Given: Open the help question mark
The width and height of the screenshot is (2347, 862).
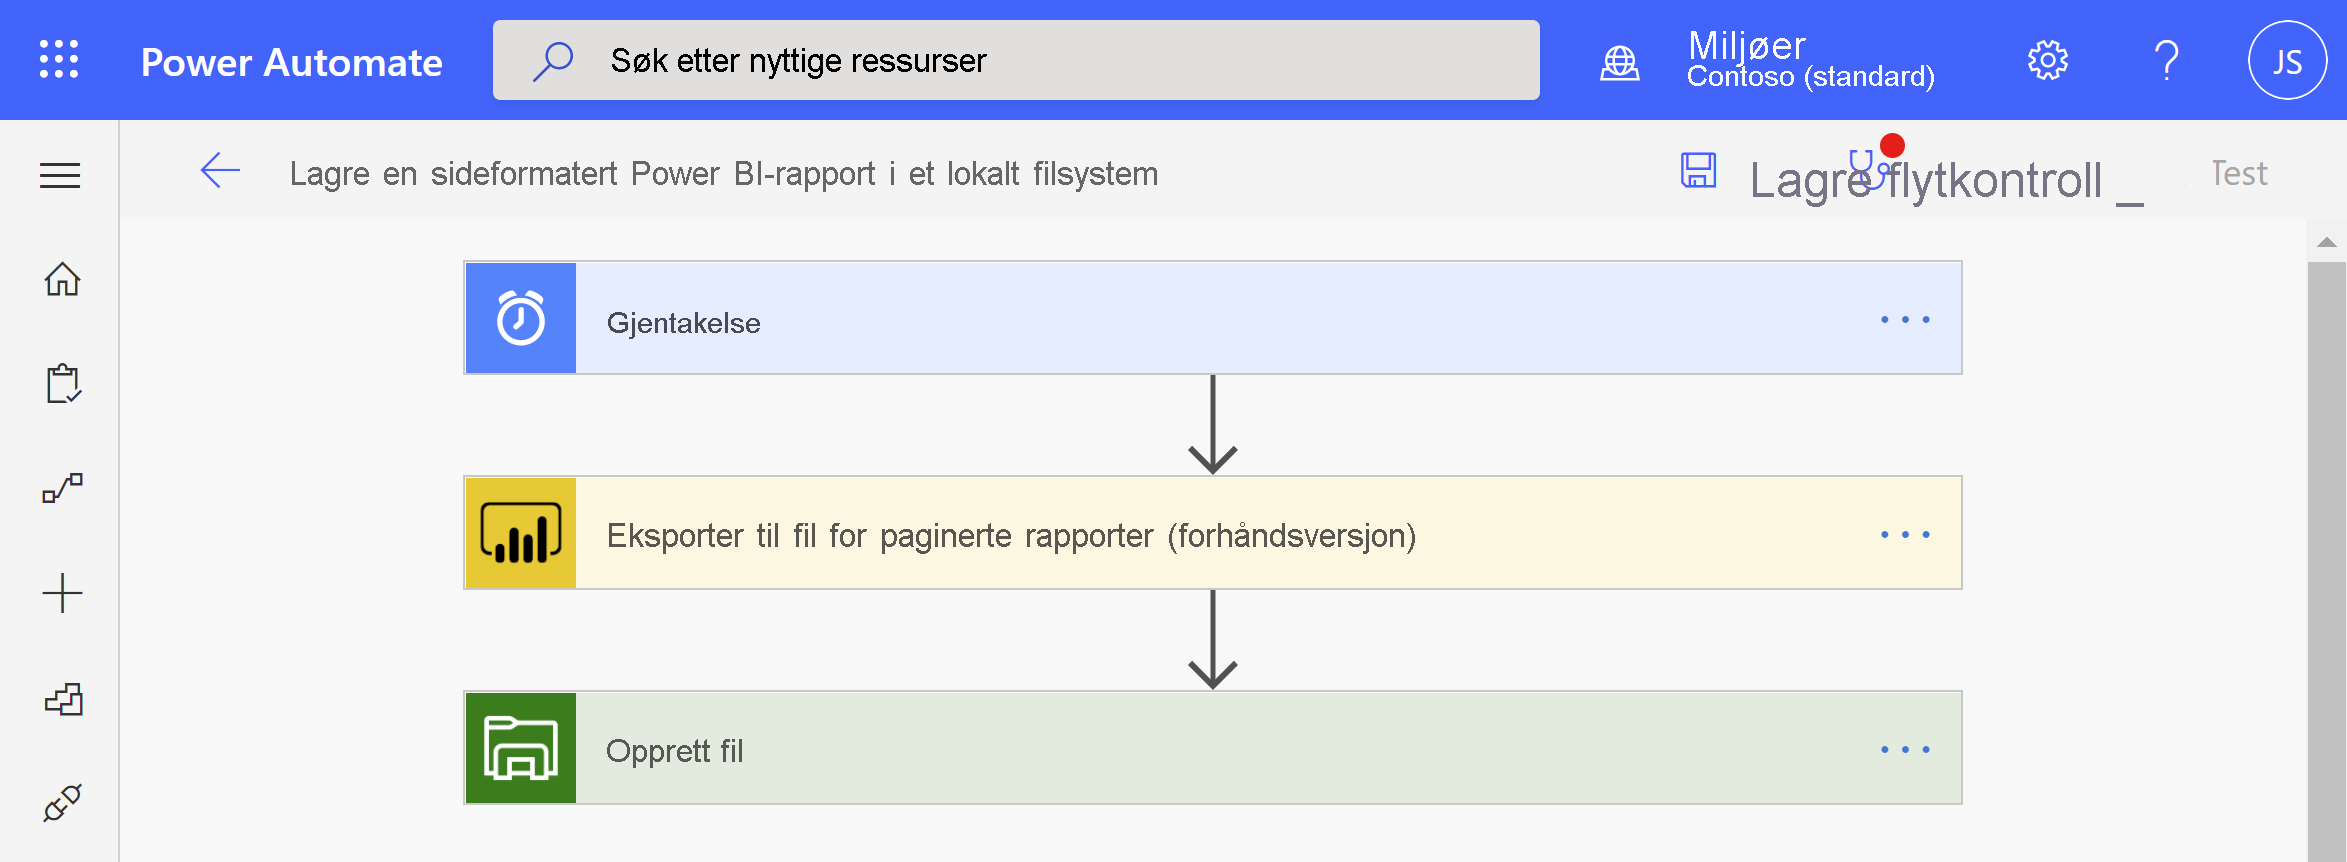Looking at the screenshot, I should 2166,61.
